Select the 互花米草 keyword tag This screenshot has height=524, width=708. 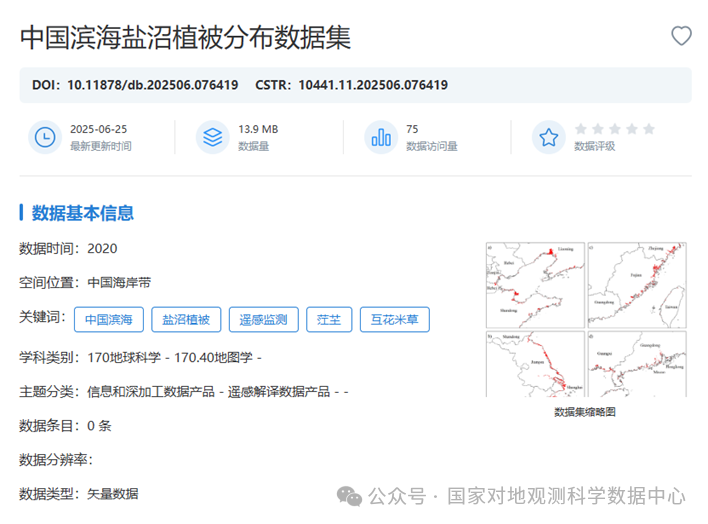coord(394,319)
